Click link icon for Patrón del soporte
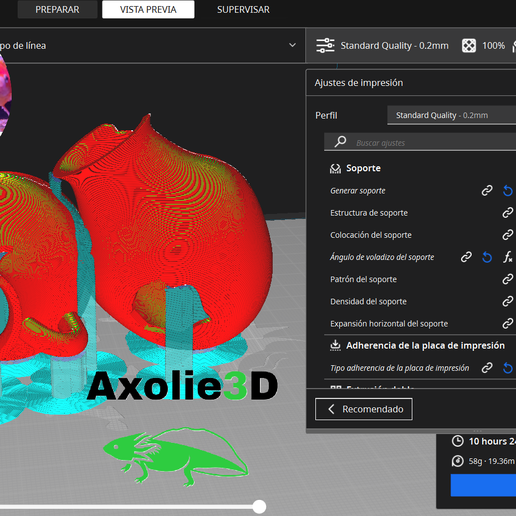The image size is (516, 516). [x=507, y=279]
